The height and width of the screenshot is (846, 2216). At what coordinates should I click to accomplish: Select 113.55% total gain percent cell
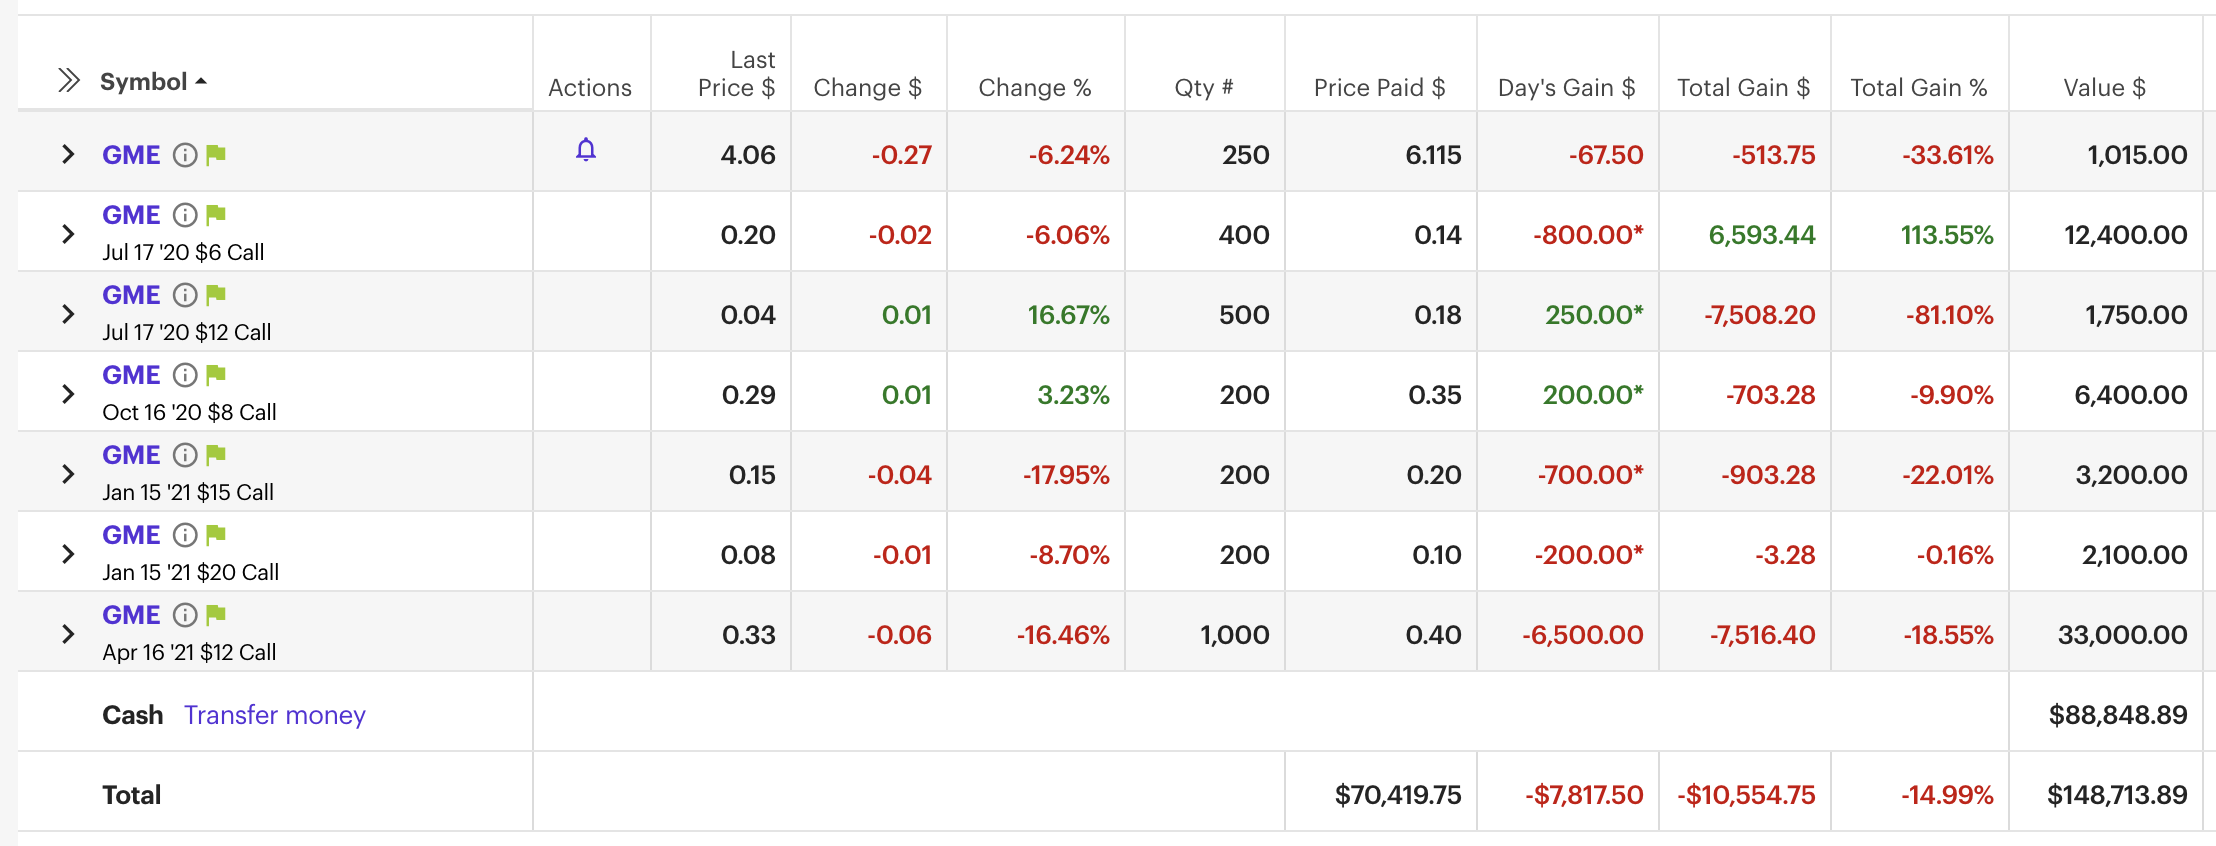pyautogui.click(x=1947, y=235)
